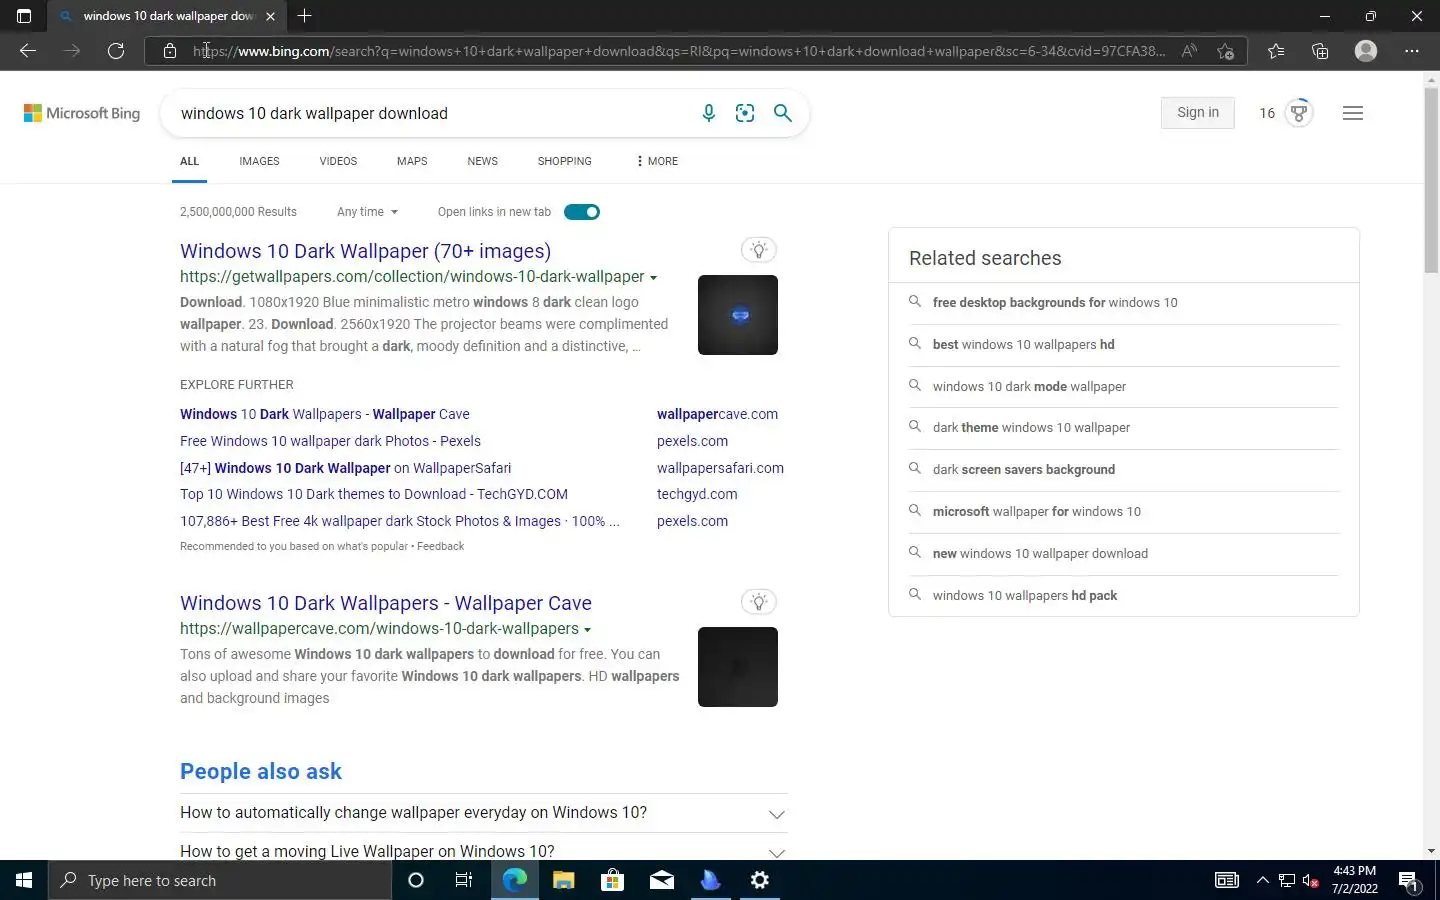Open Windows Start menu

tap(24, 880)
